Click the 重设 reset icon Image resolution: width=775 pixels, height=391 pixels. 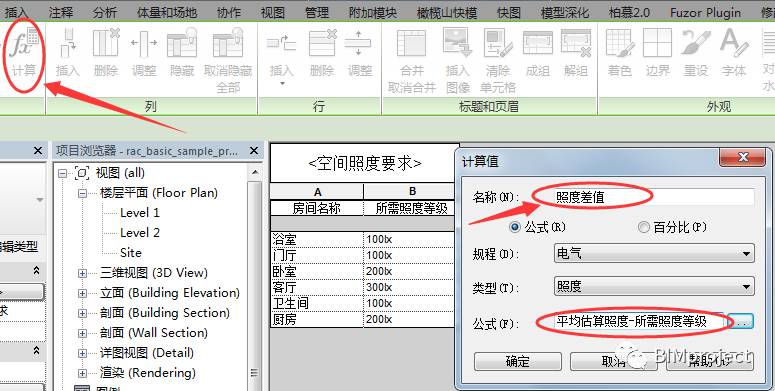point(695,43)
